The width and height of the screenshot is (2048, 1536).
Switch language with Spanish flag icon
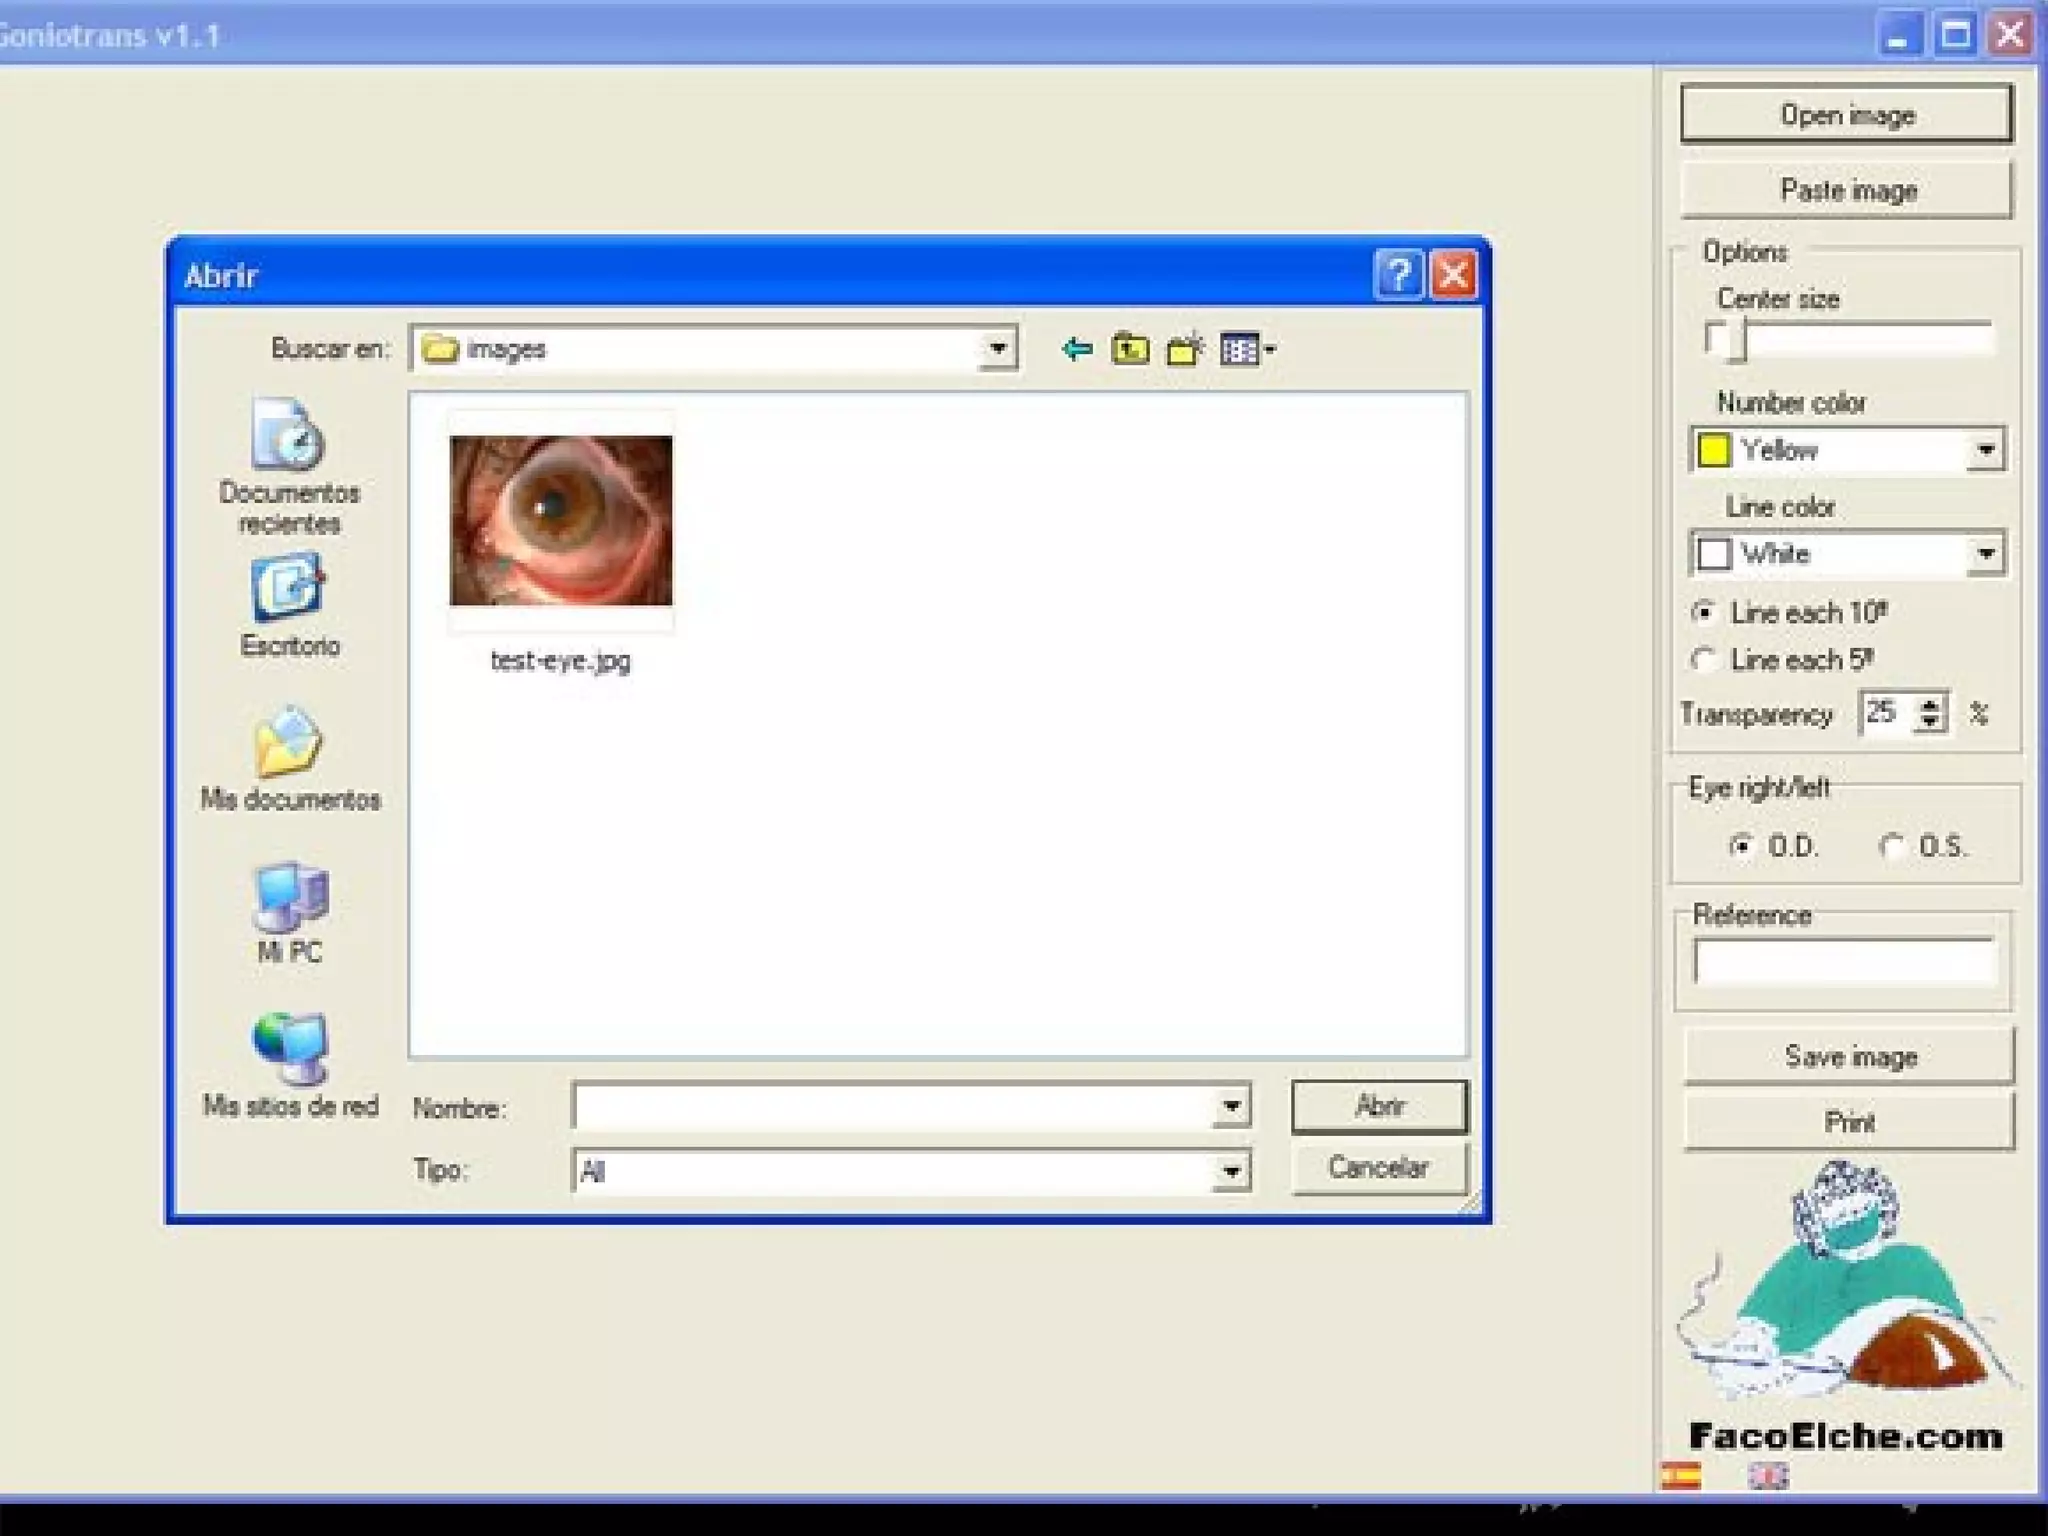1680,1476
